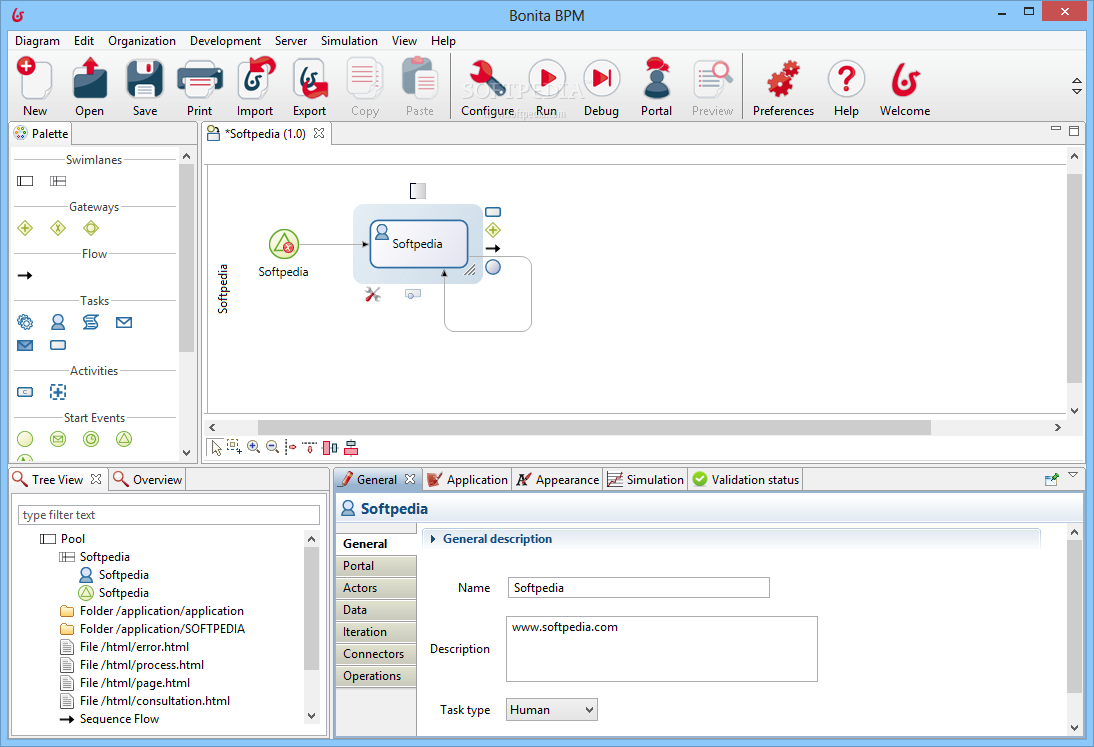Select the Message start event palette icon
Viewport: 1094px width, 747px height.
(x=58, y=439)
